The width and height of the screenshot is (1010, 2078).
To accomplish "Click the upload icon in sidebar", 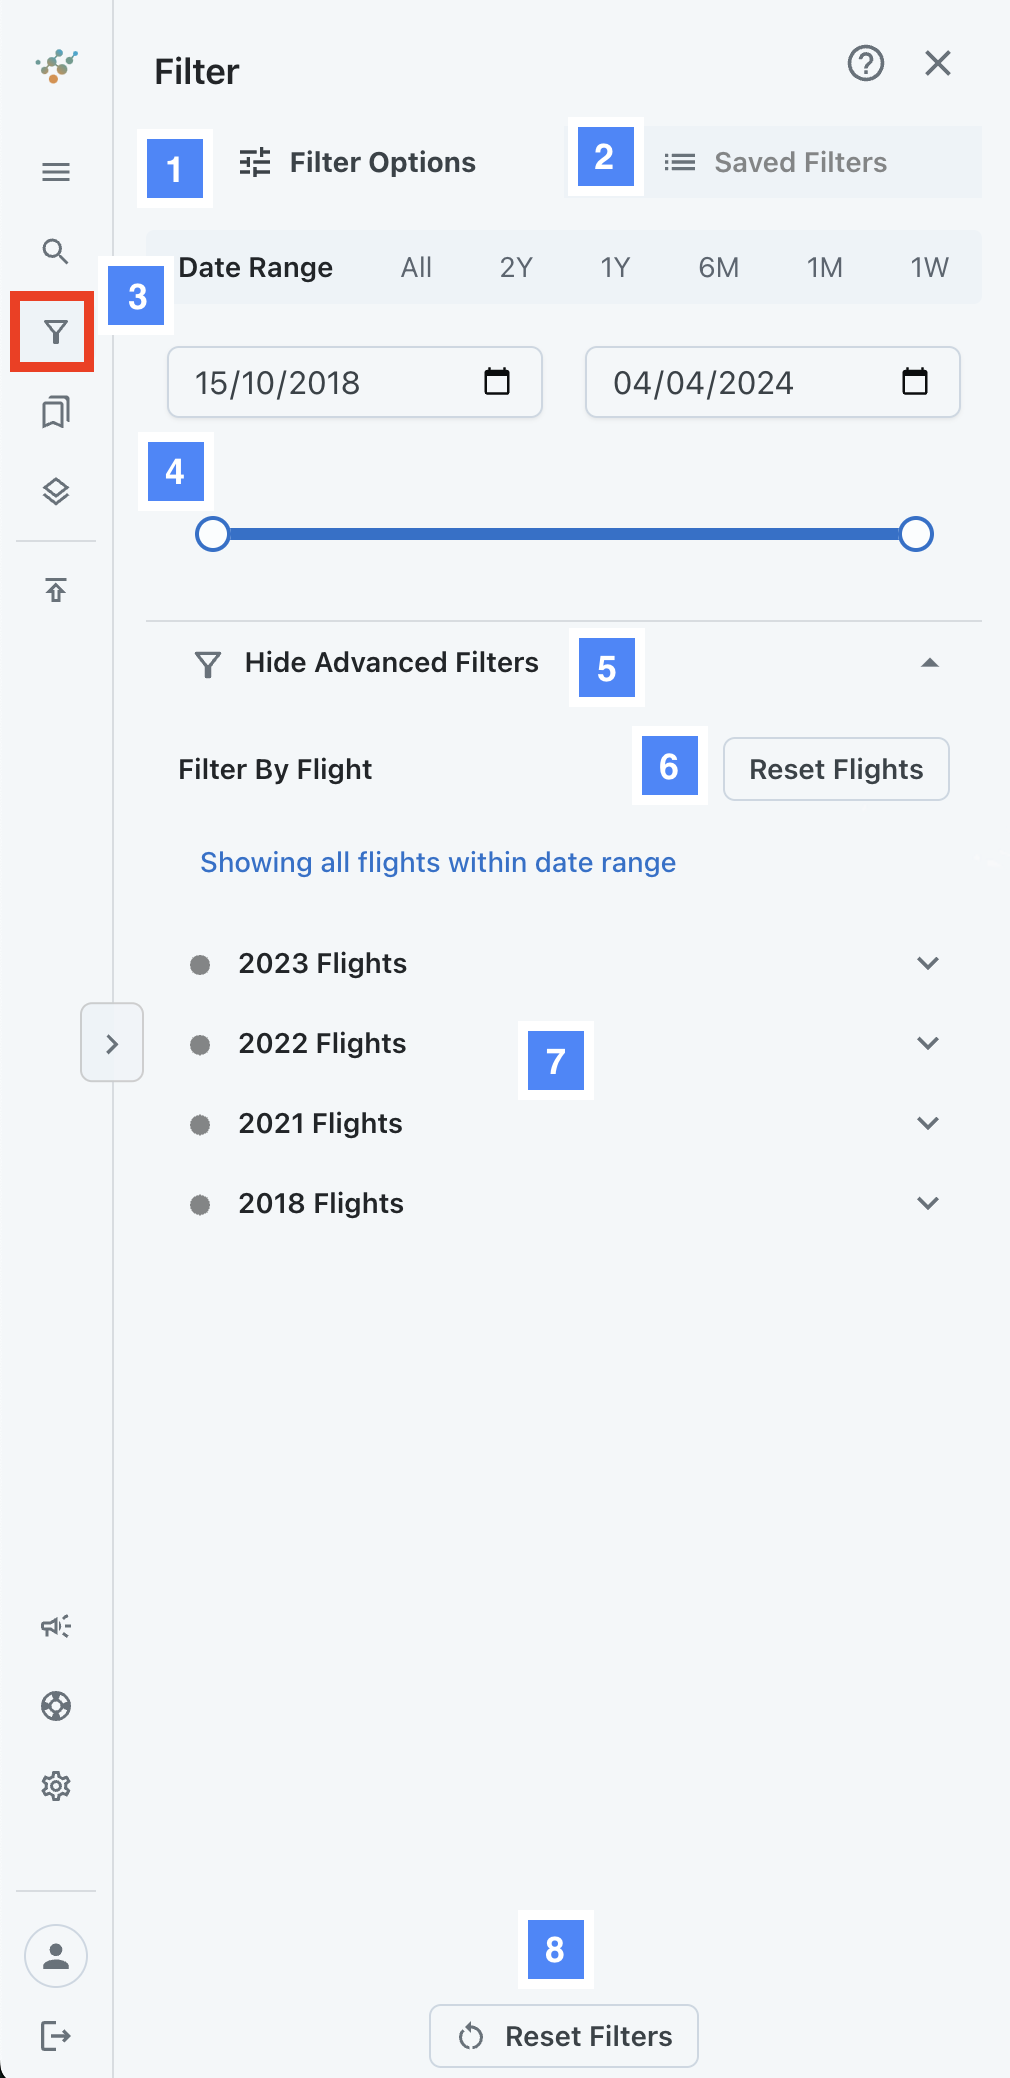I will 56,590.
